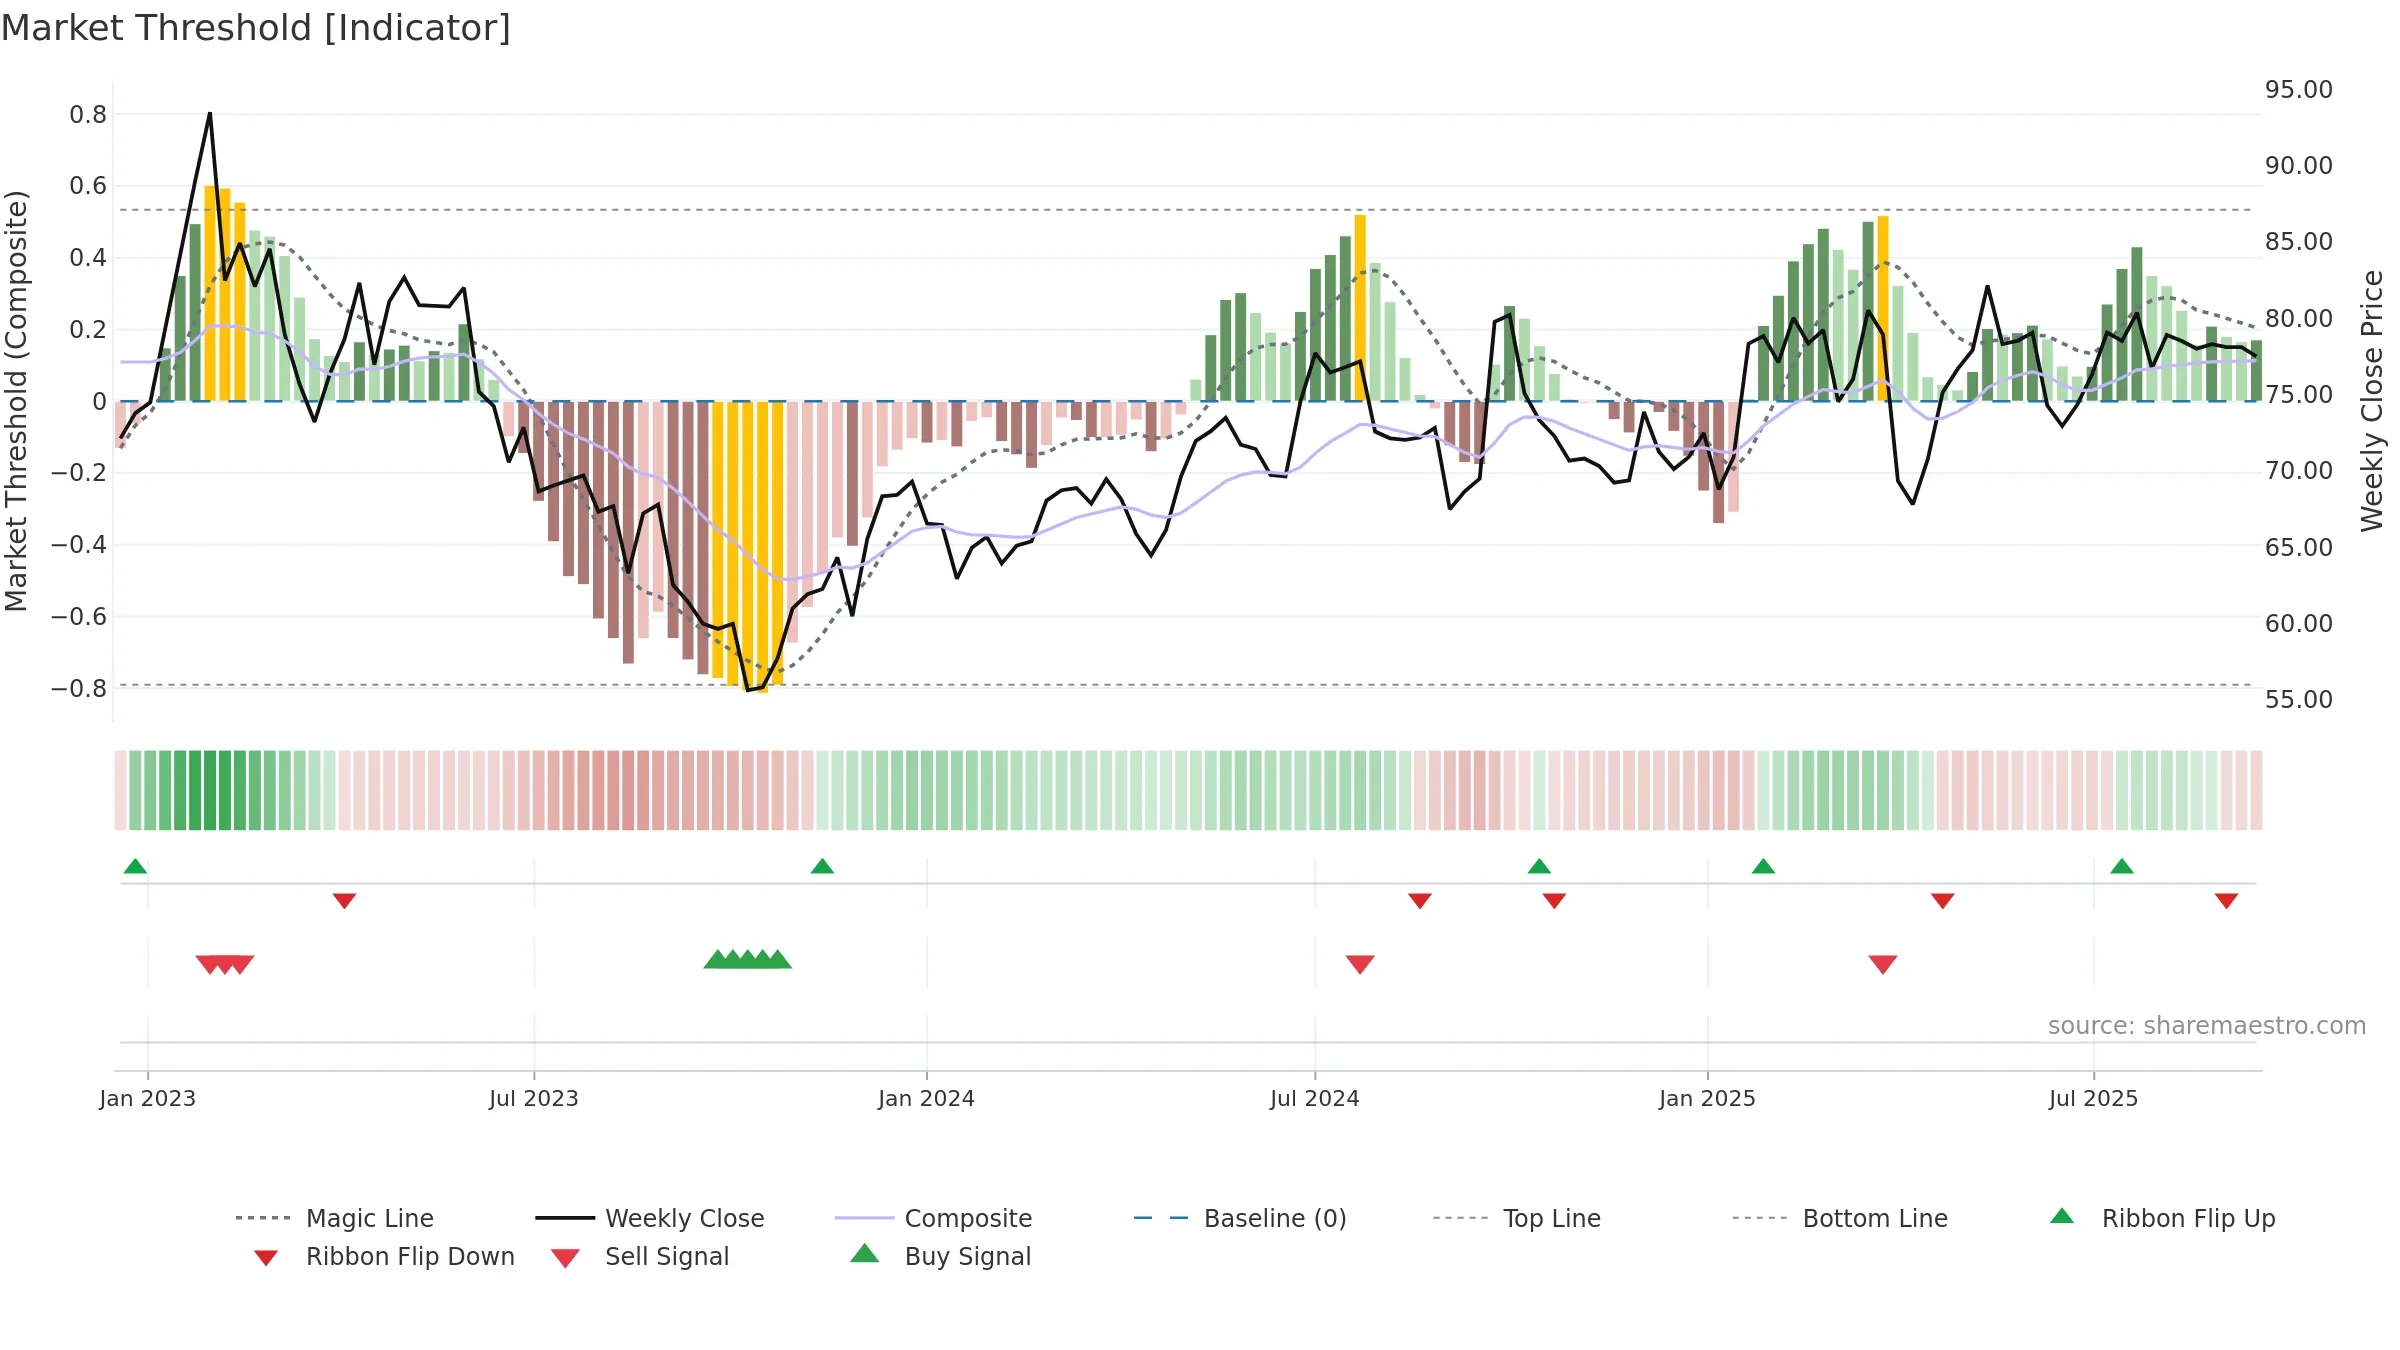Toggle the Composite legend entry

pos(933,1218)
